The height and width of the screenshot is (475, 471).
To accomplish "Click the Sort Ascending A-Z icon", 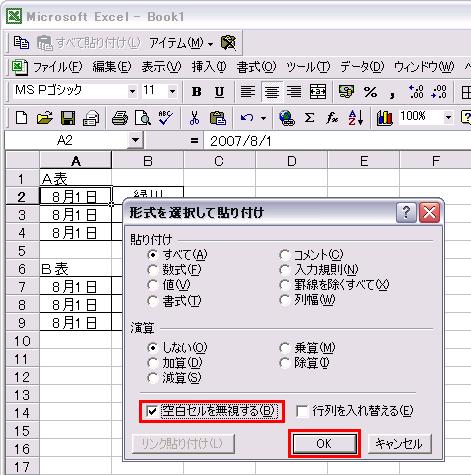I will pyautogui.click(x=355, y=118).
